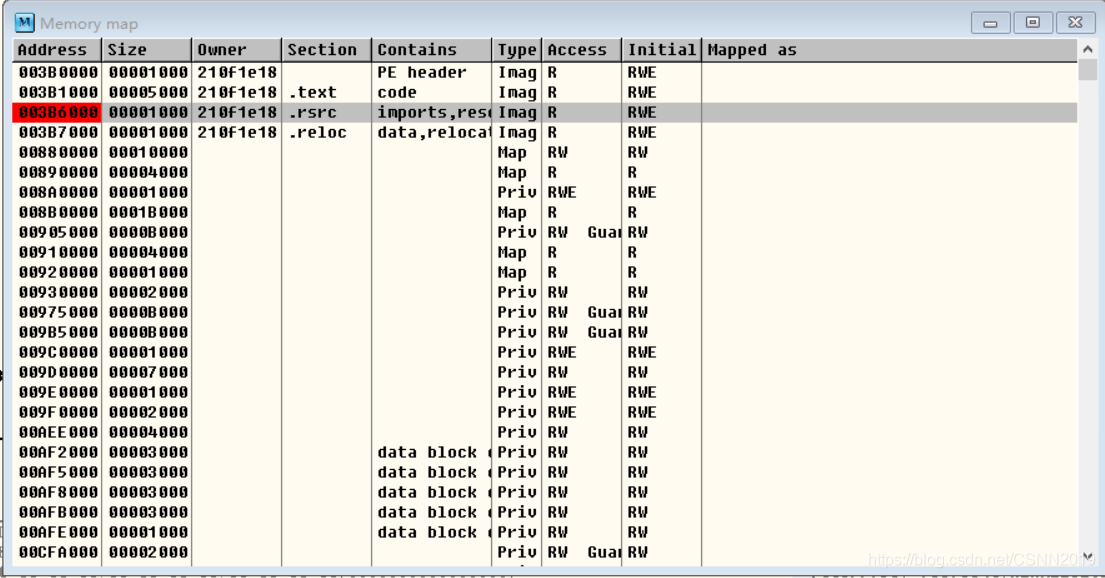Click scrollbar up arrow
This screenshot has width=1105, height=578.
1087,50
